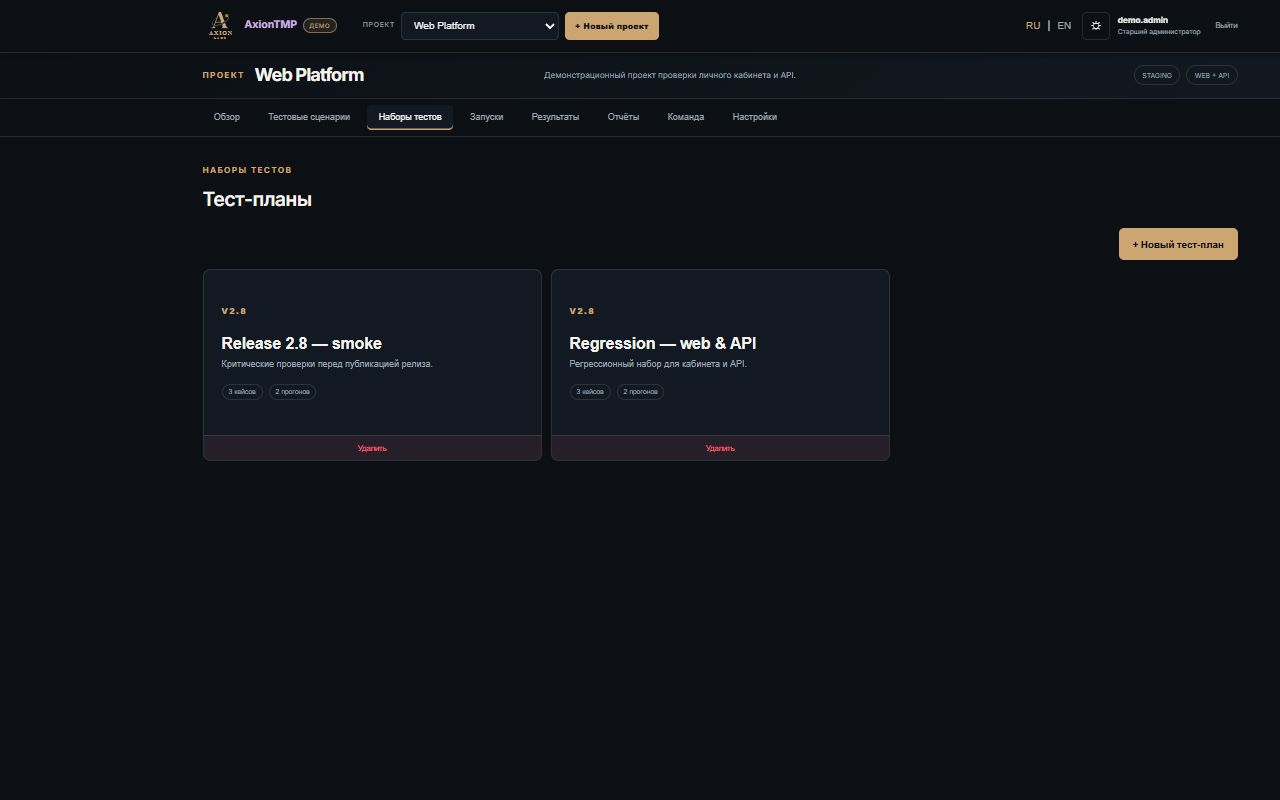This screenshot has height=800, width=1280.
Task: Click the Axion logo icon
Action: click(x=220, y=25)
